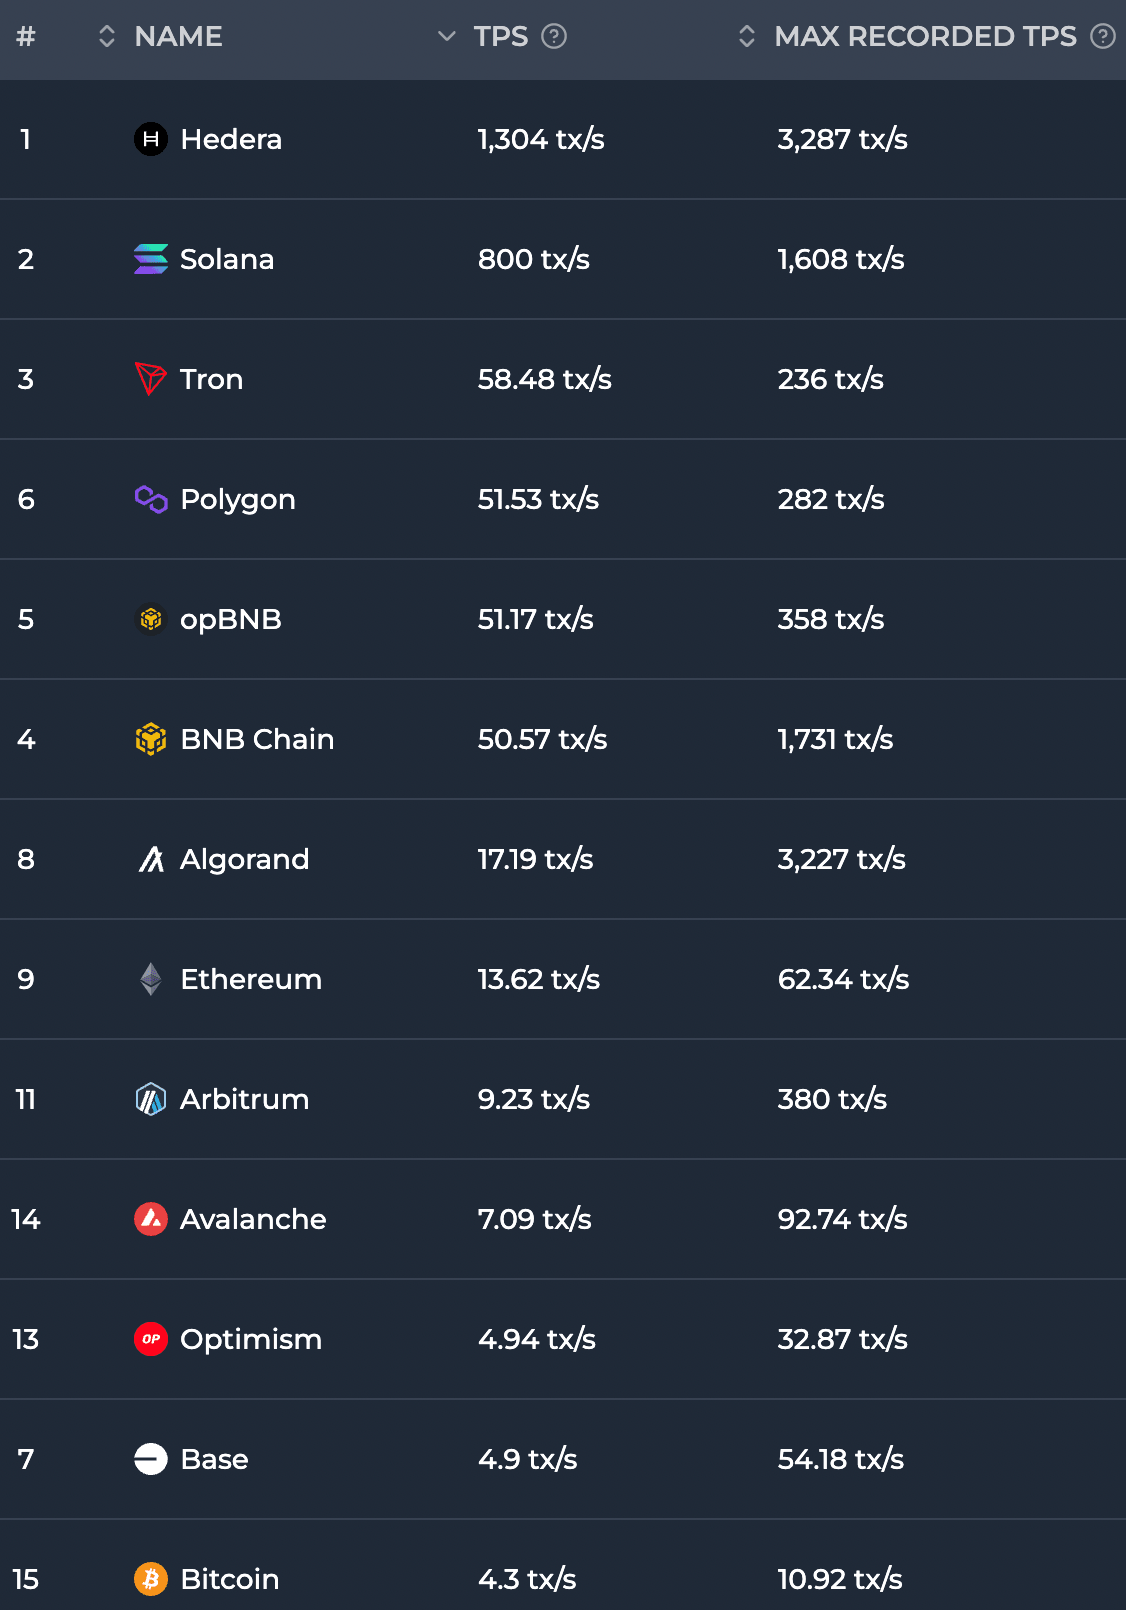The height and width of the screenshot is (1610, 1126).
Task: Open the opBNB chain link
Action: 230,619
